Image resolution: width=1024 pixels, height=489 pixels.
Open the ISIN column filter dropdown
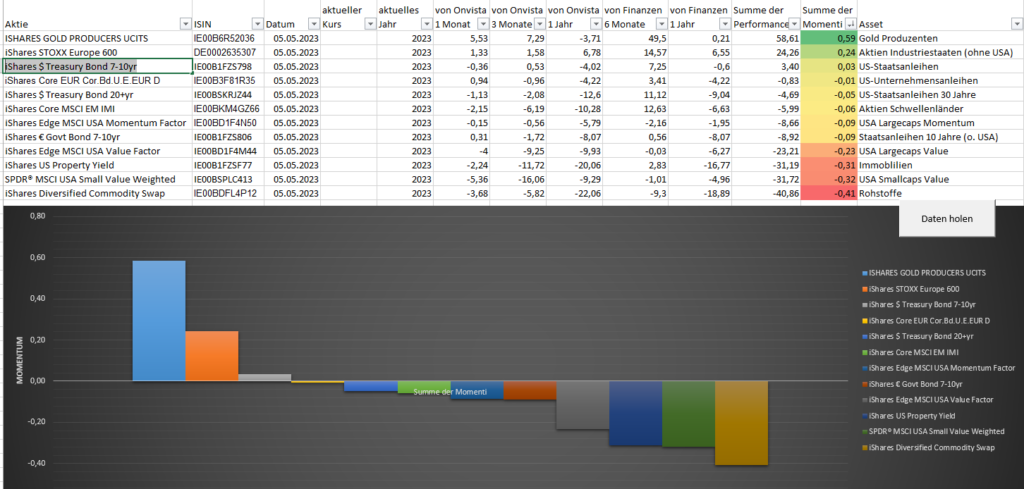tap(256, 24)
